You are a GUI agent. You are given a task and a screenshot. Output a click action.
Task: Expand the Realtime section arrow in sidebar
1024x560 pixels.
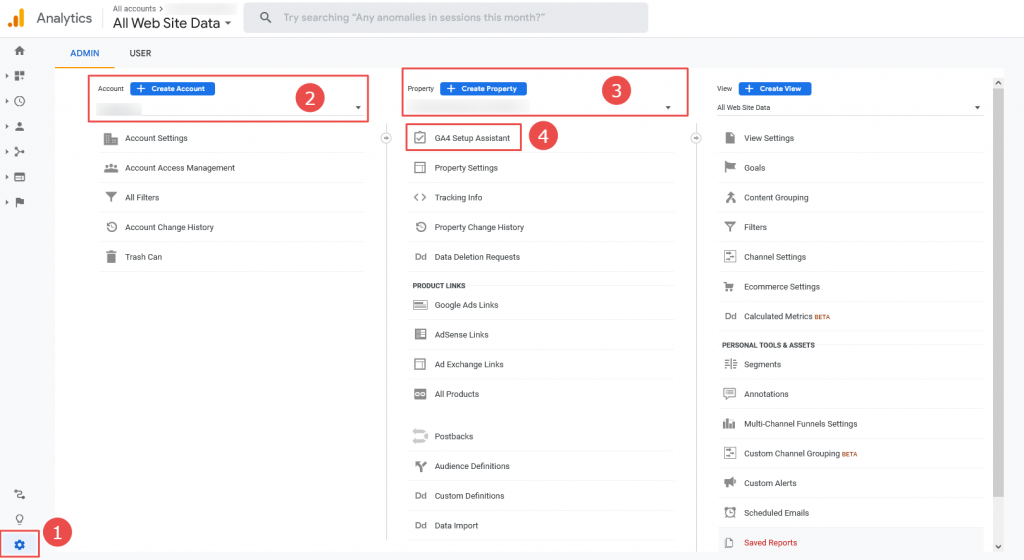click(x=7, y=101)
